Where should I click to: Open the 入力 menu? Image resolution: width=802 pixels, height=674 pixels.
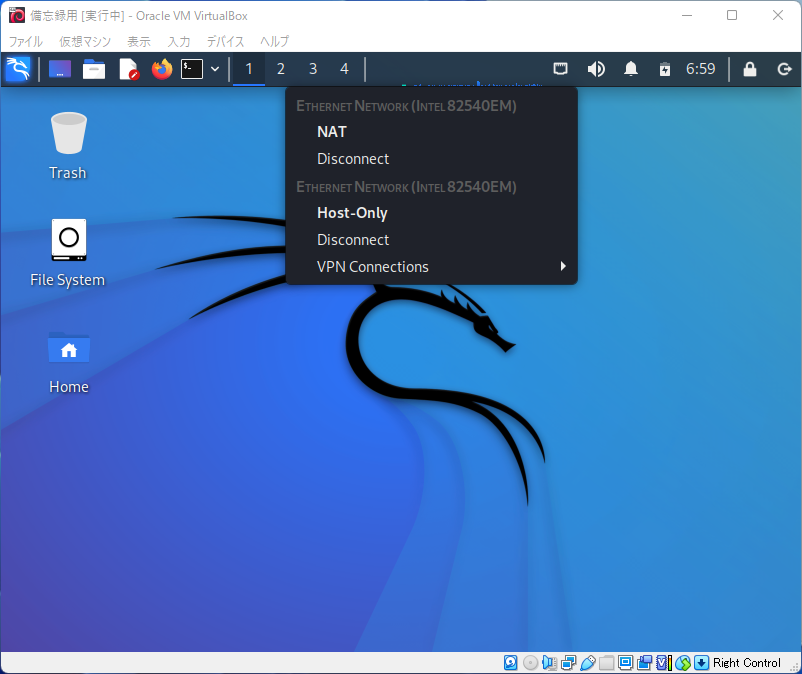(179, 41)
